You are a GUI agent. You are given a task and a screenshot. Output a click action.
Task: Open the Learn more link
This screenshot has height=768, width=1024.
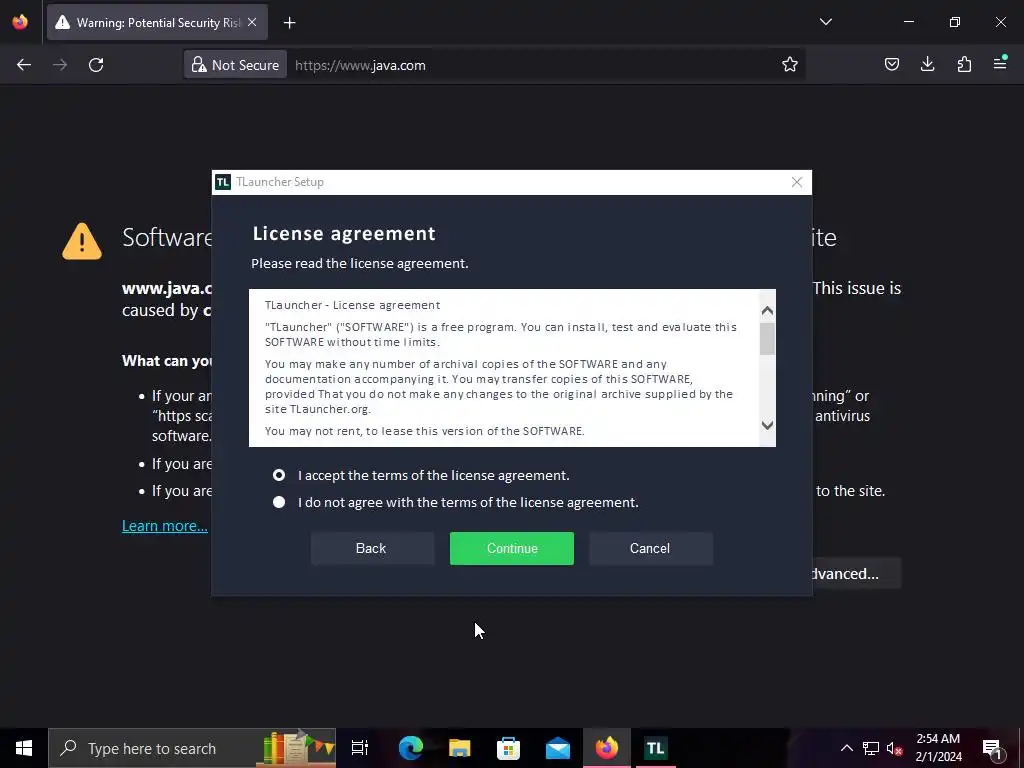click(165, 526)
